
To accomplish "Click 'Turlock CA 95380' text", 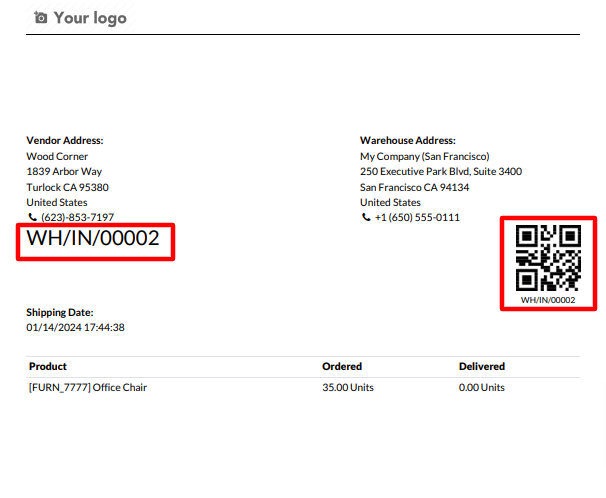I will point(67,187).
